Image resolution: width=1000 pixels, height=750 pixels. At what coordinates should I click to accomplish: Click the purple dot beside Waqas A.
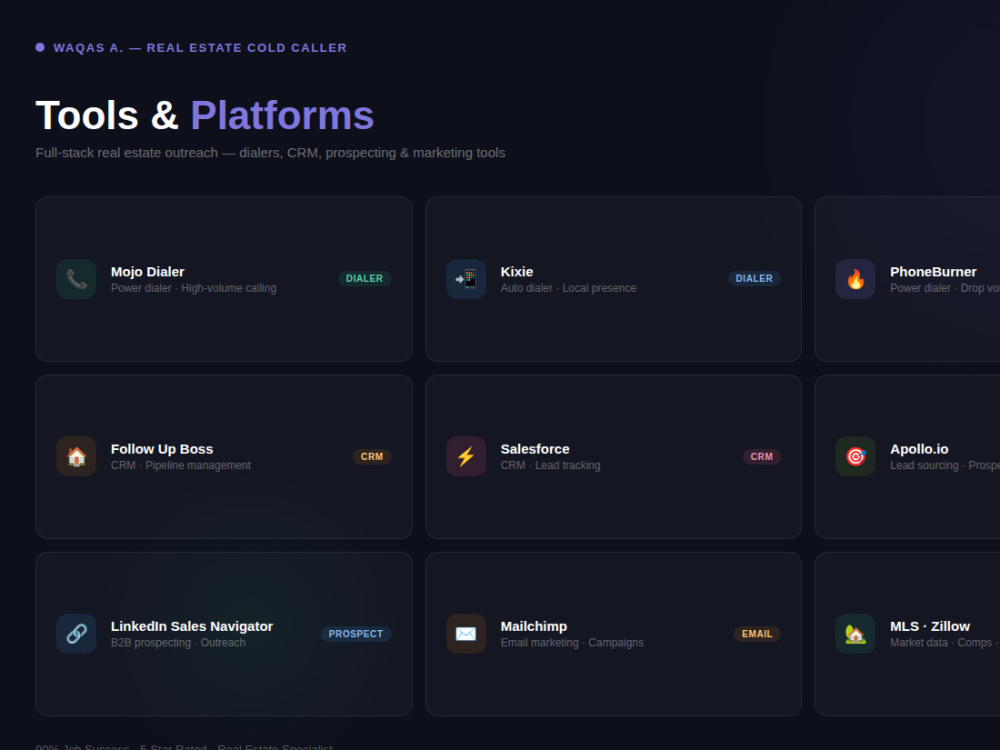(x=40, y=47)
